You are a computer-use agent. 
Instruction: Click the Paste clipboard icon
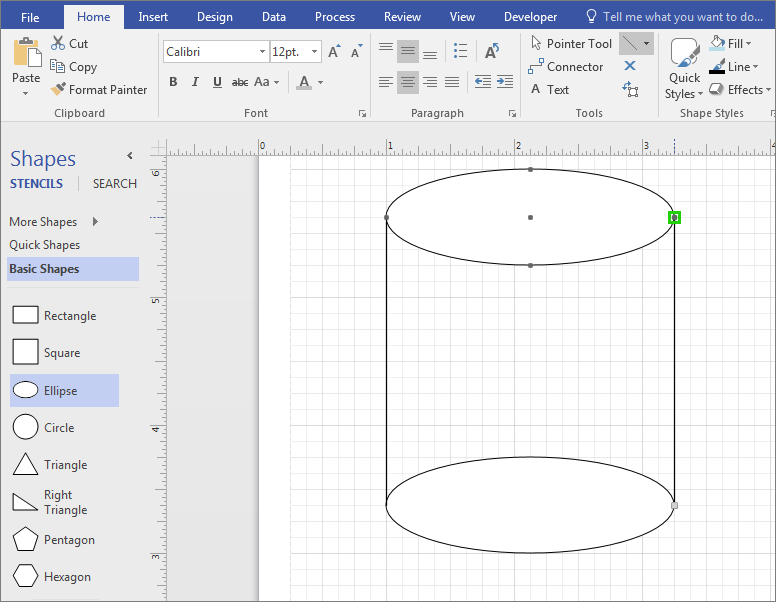27,52
